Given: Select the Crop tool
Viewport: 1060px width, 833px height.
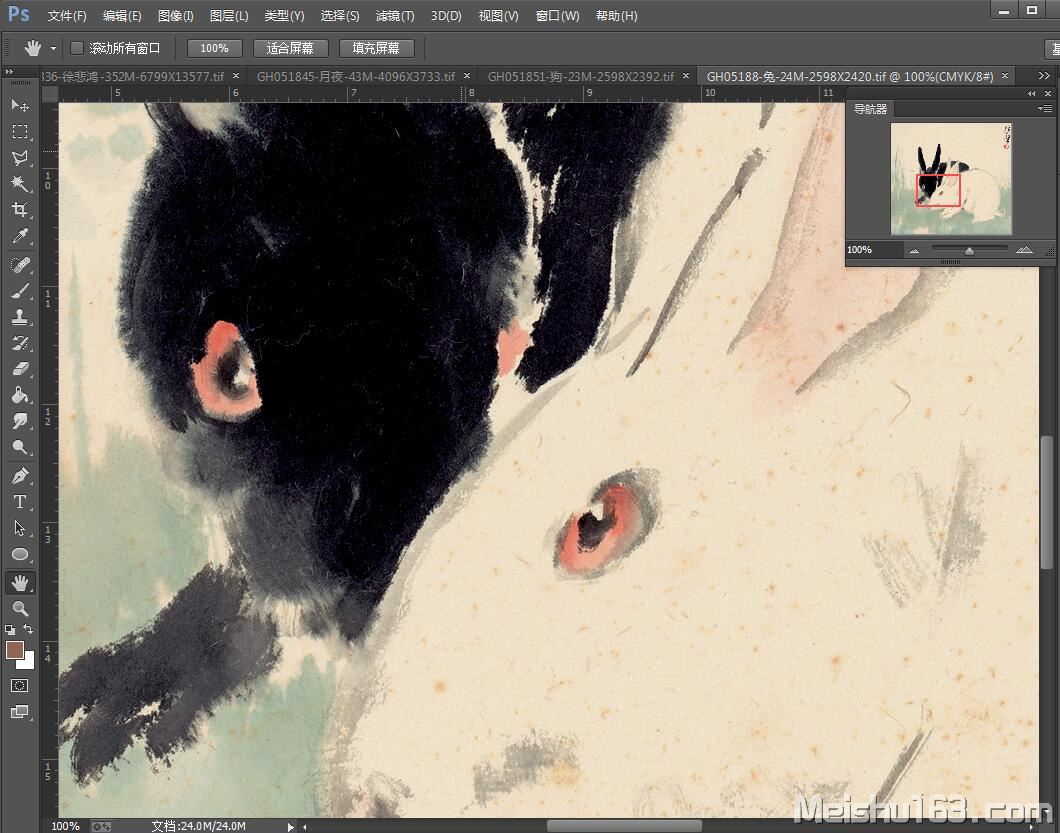Looking at the screenshot, I should pyautogui.click(x=20, y=210).
